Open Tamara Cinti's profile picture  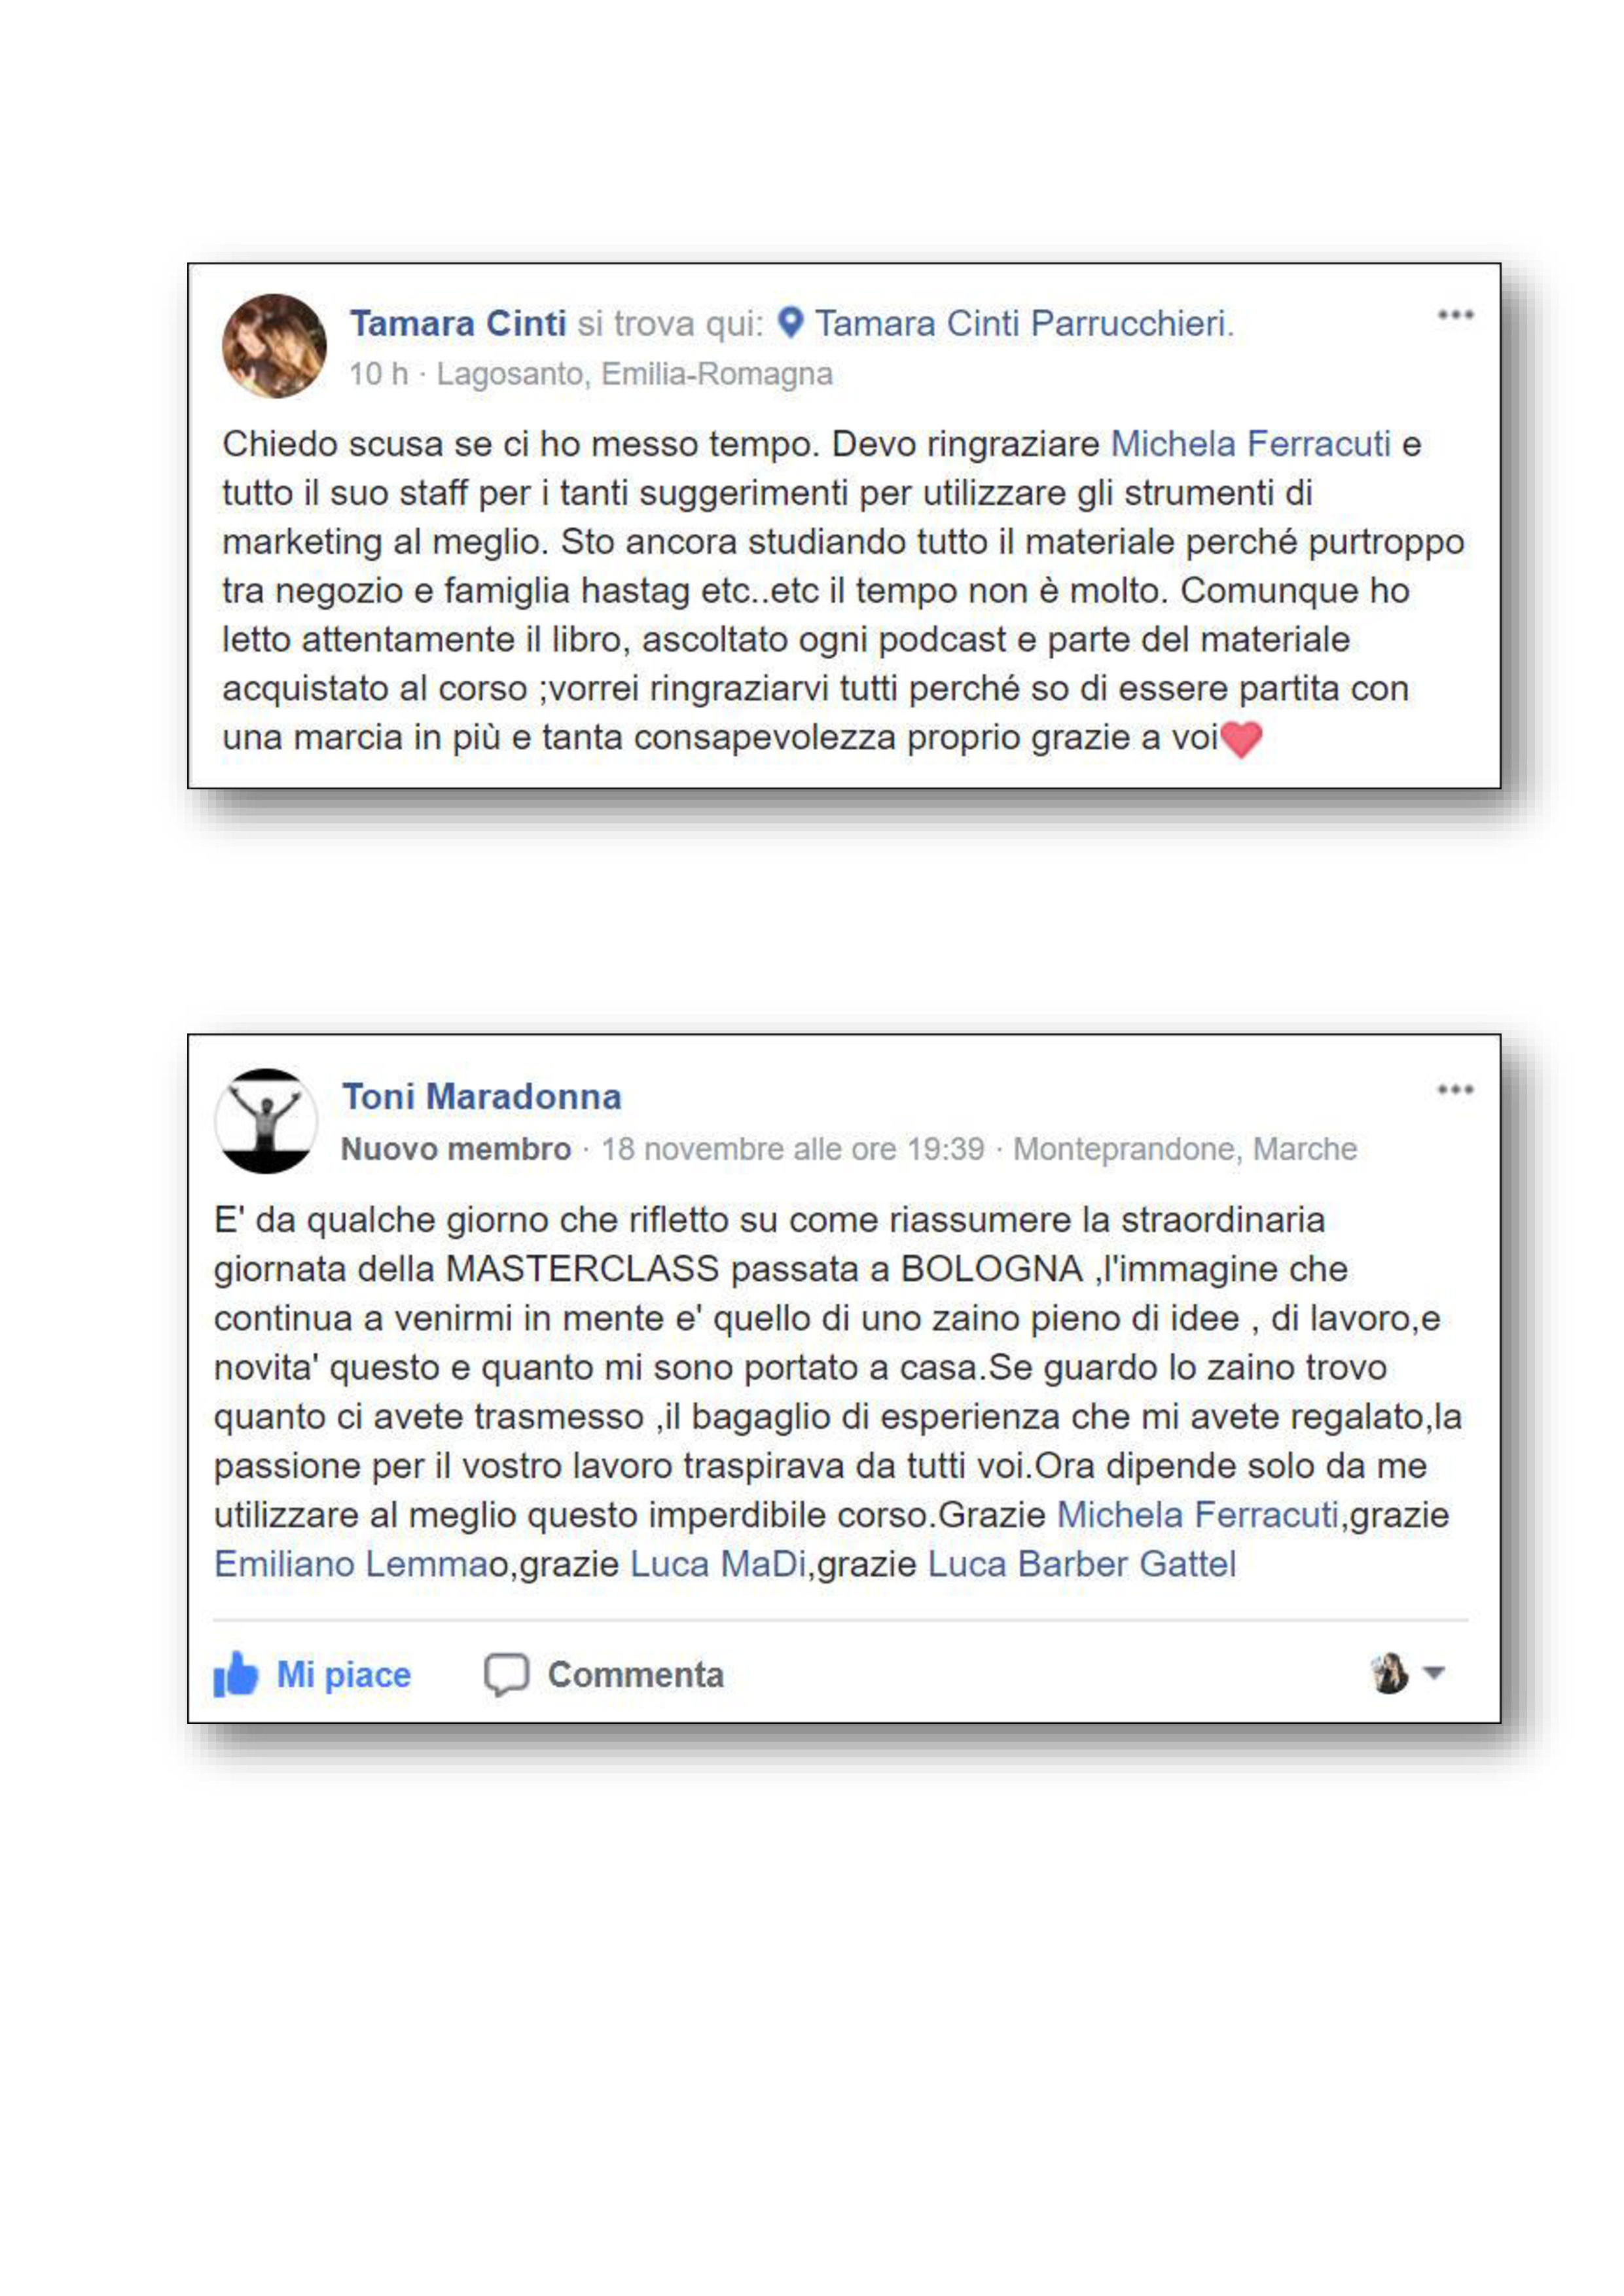274,346
